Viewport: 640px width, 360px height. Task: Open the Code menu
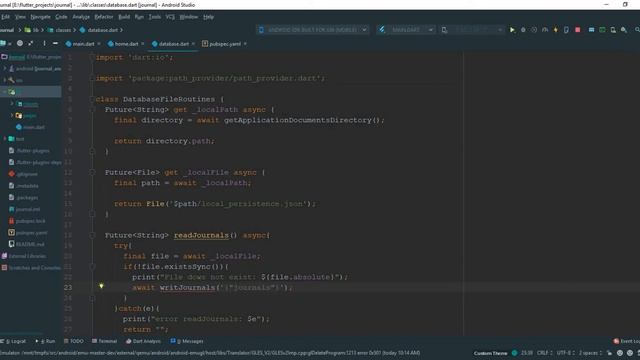(61, 17)
